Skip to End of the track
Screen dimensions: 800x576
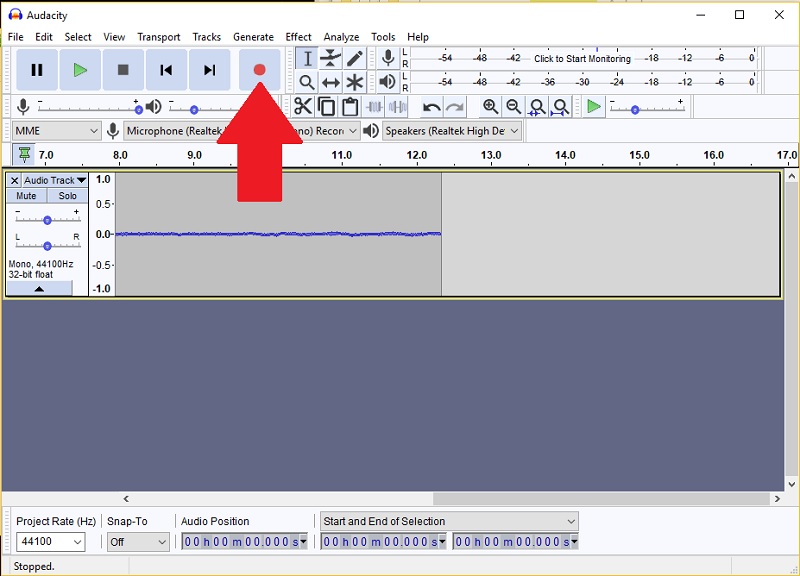point(209,70)
